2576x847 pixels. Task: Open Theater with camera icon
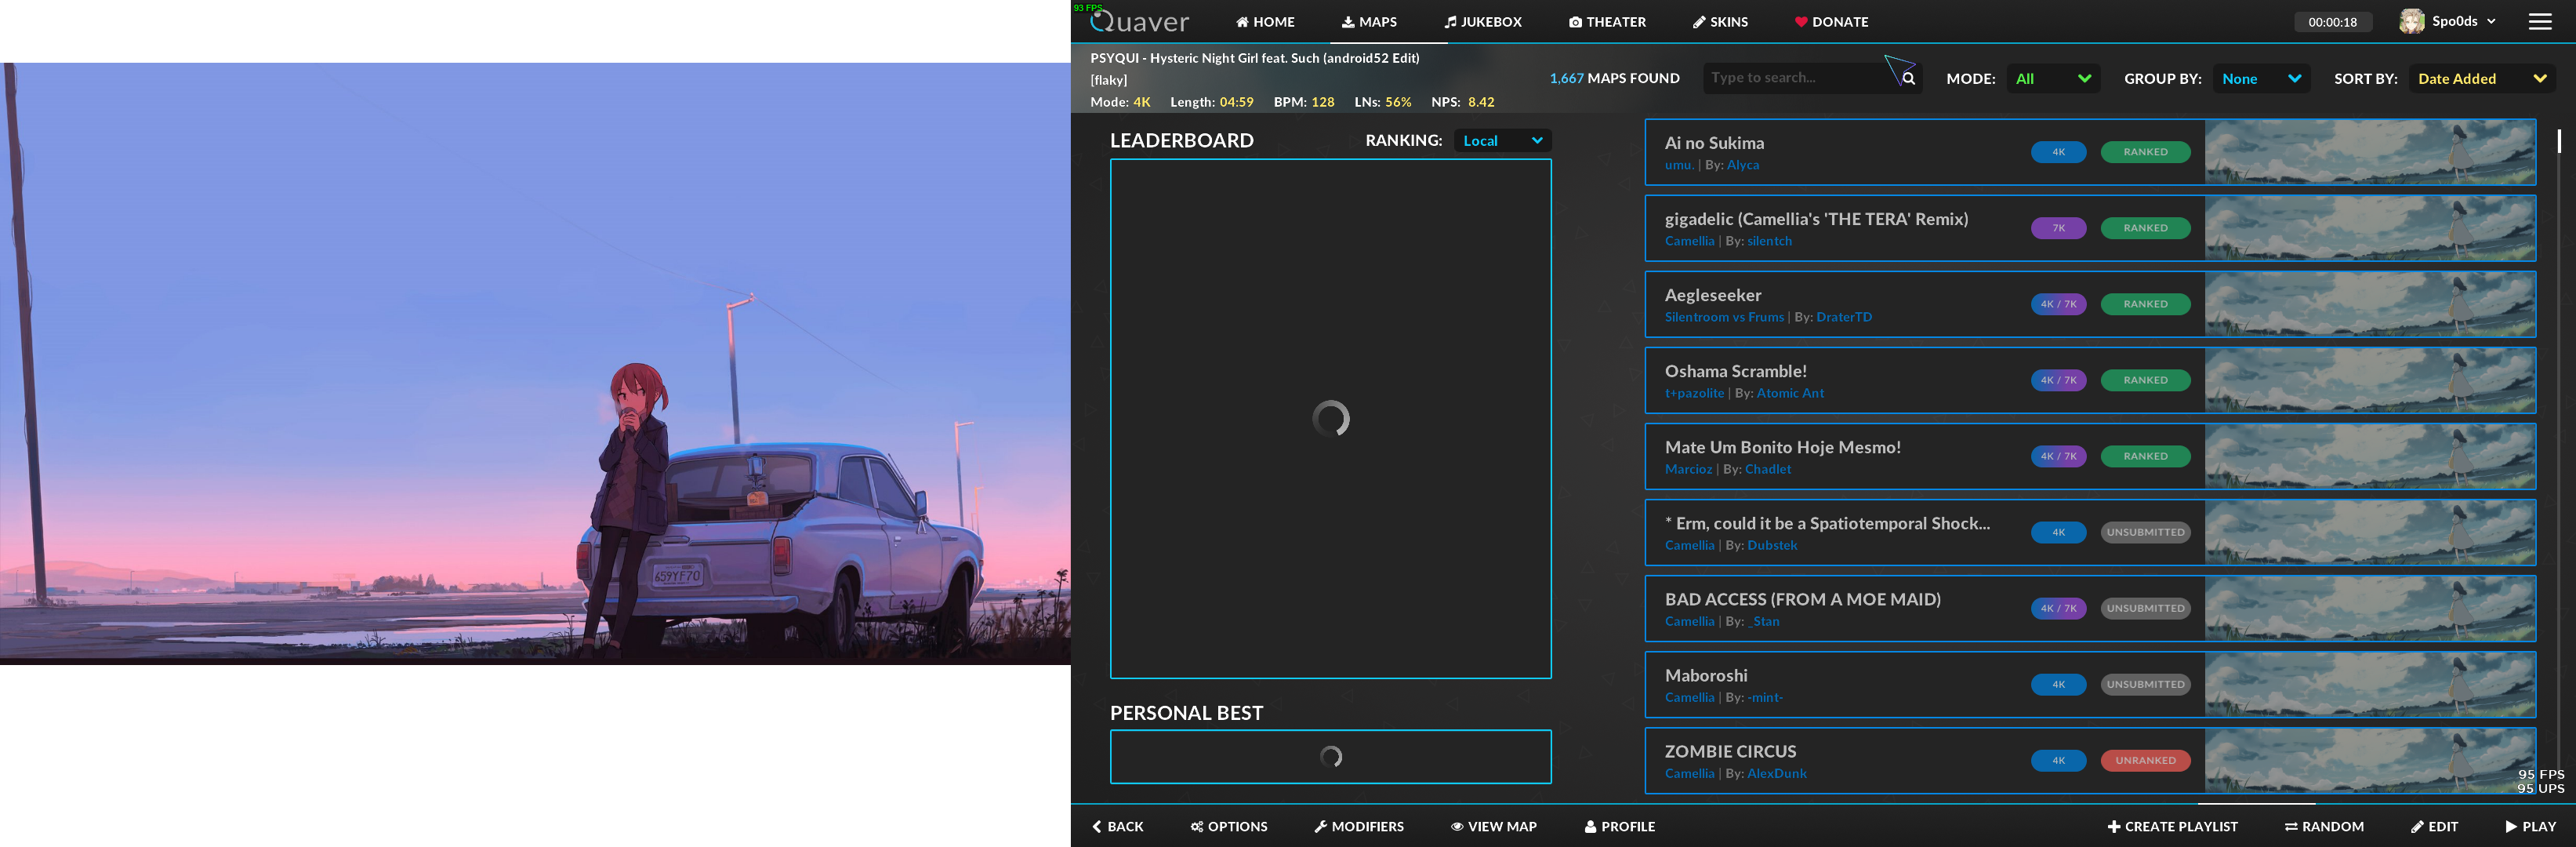pos(1606,22)
